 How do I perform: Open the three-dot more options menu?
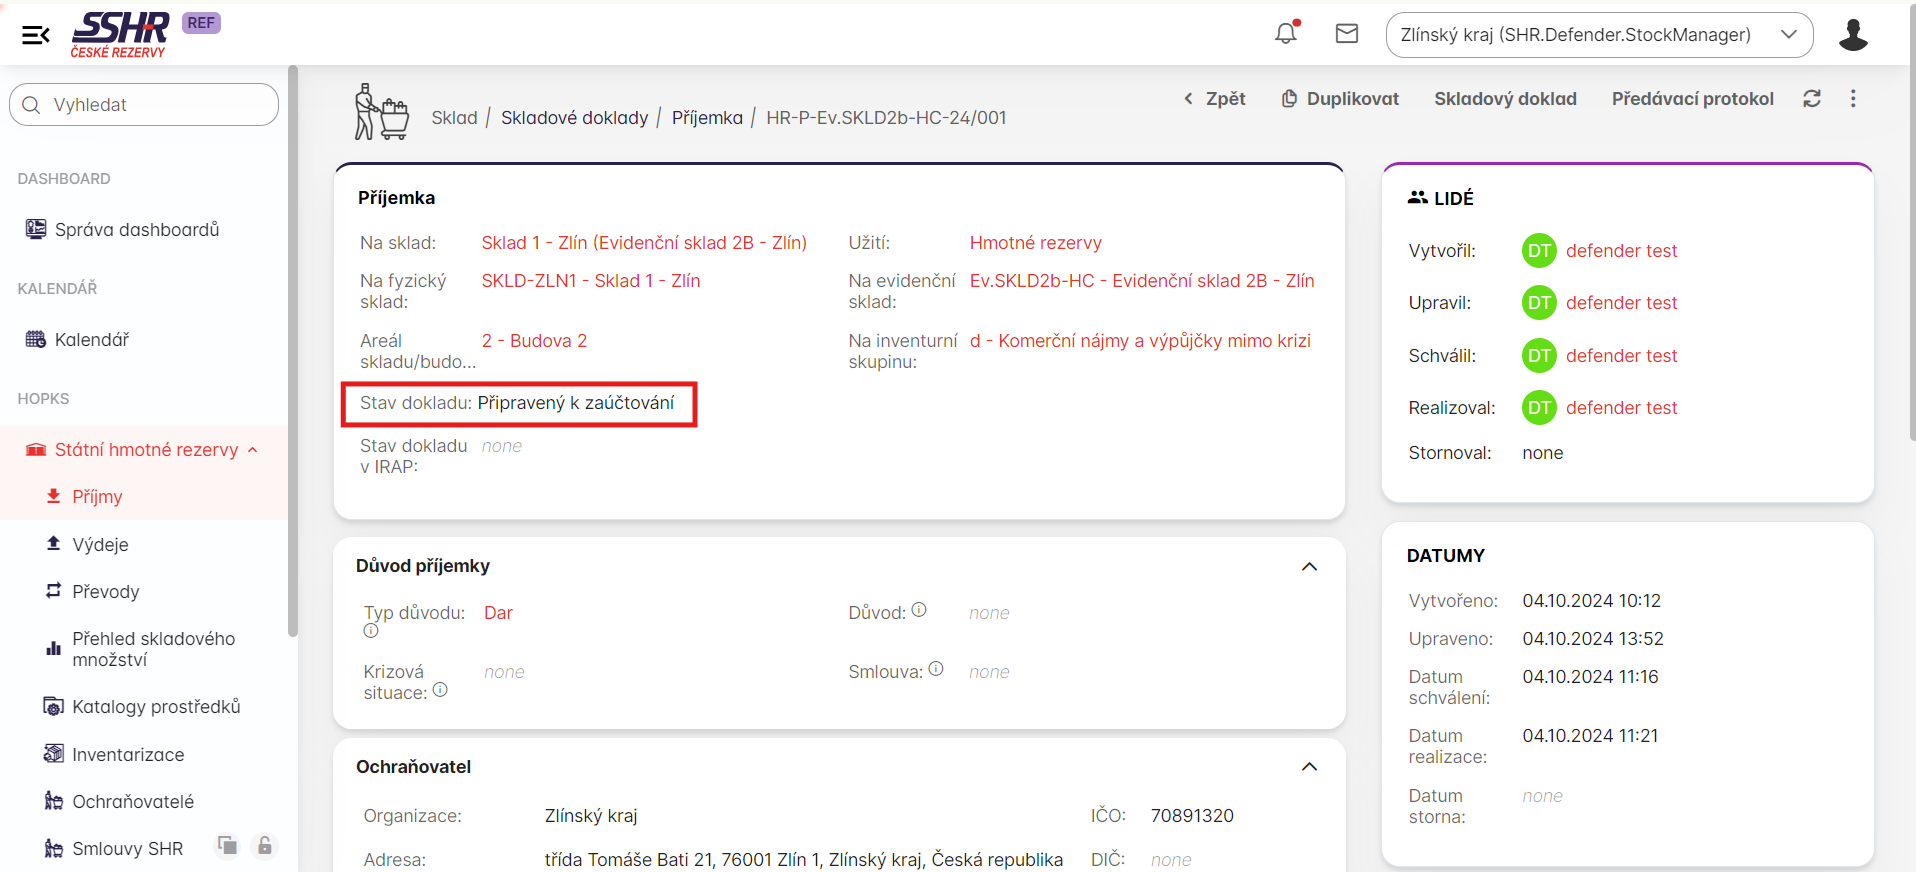coord(1853,98)
